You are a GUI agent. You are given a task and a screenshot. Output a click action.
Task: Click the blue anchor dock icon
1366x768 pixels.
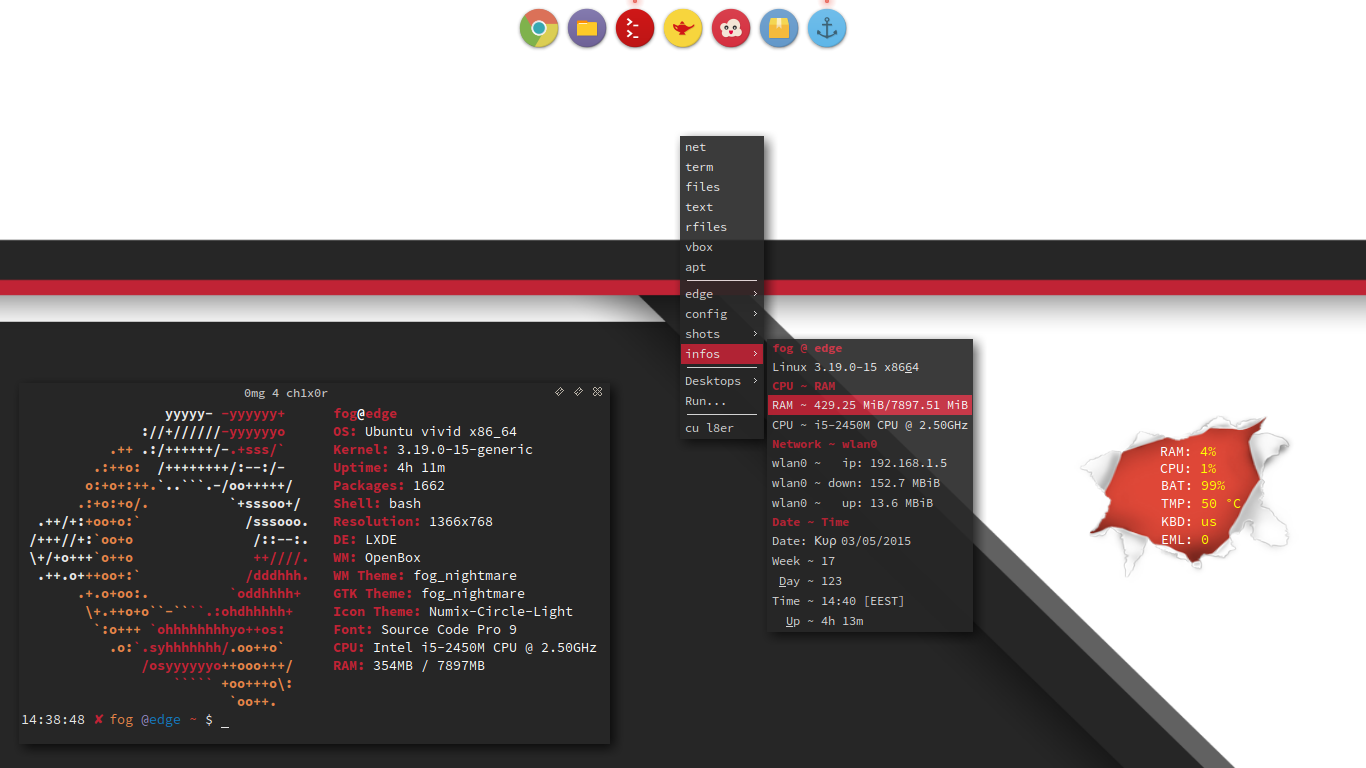pyautogui.click(x=827, y=28)
